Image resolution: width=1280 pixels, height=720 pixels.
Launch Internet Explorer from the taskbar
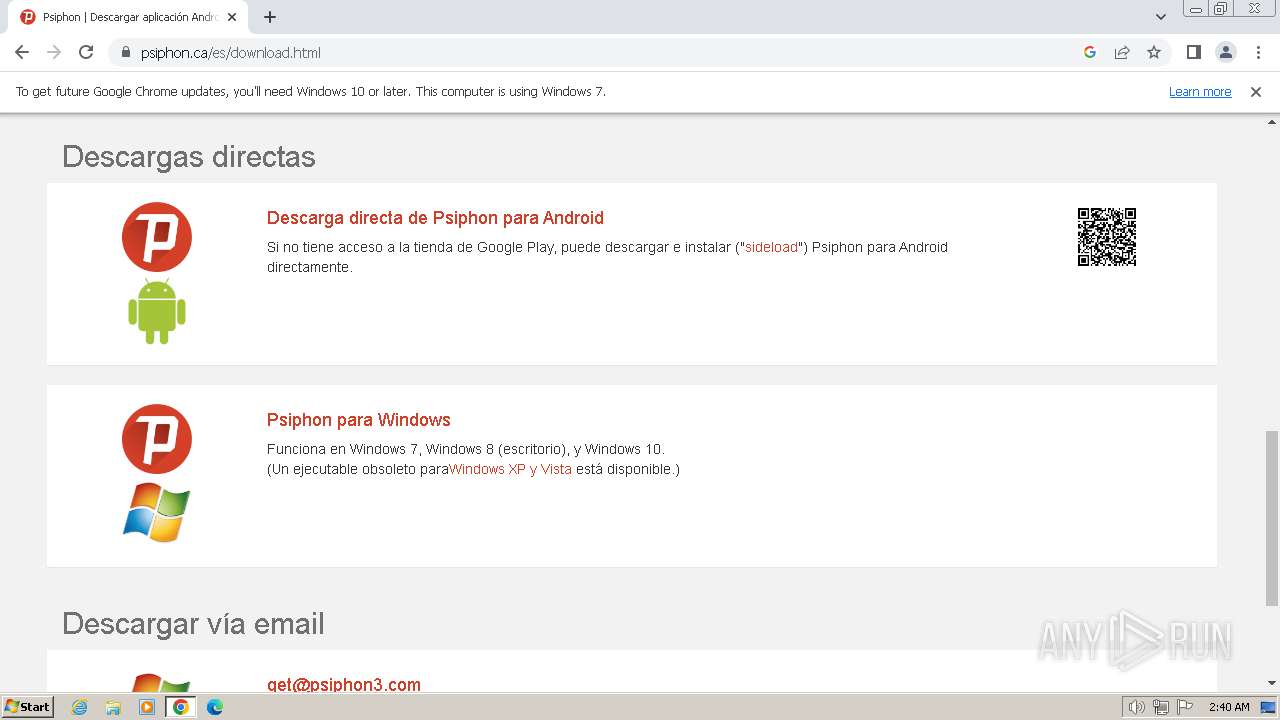[x=80, y=707]
